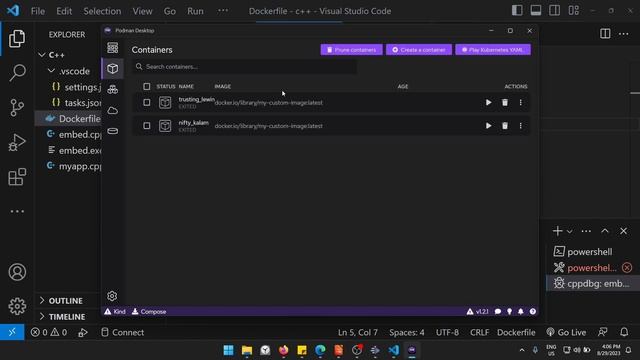This screenshot has width=640, height=360.
Task: Open Pods section in Podman Desktop
Action: point(113,89)
